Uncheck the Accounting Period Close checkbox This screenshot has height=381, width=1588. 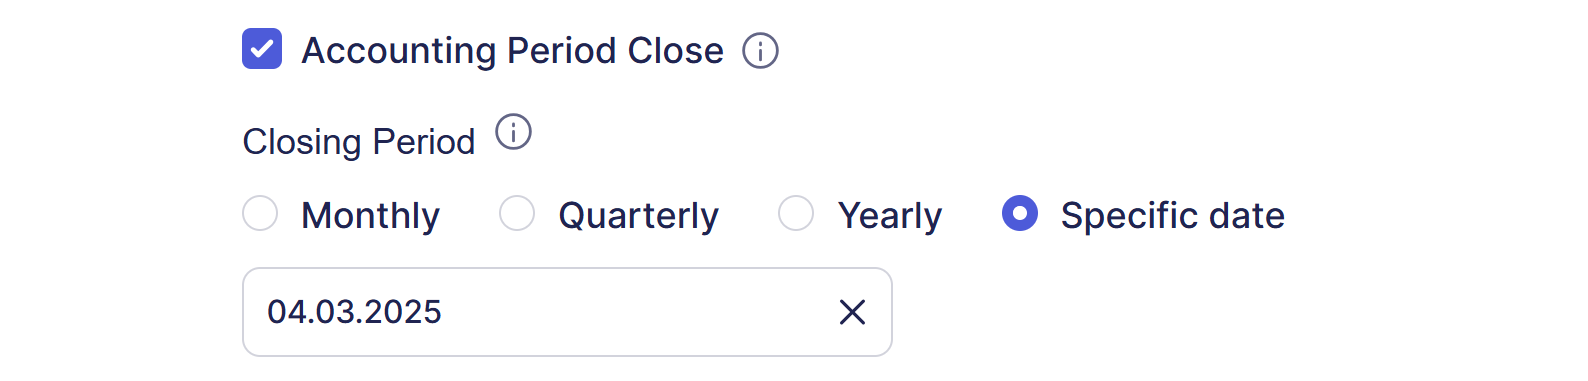262,49
